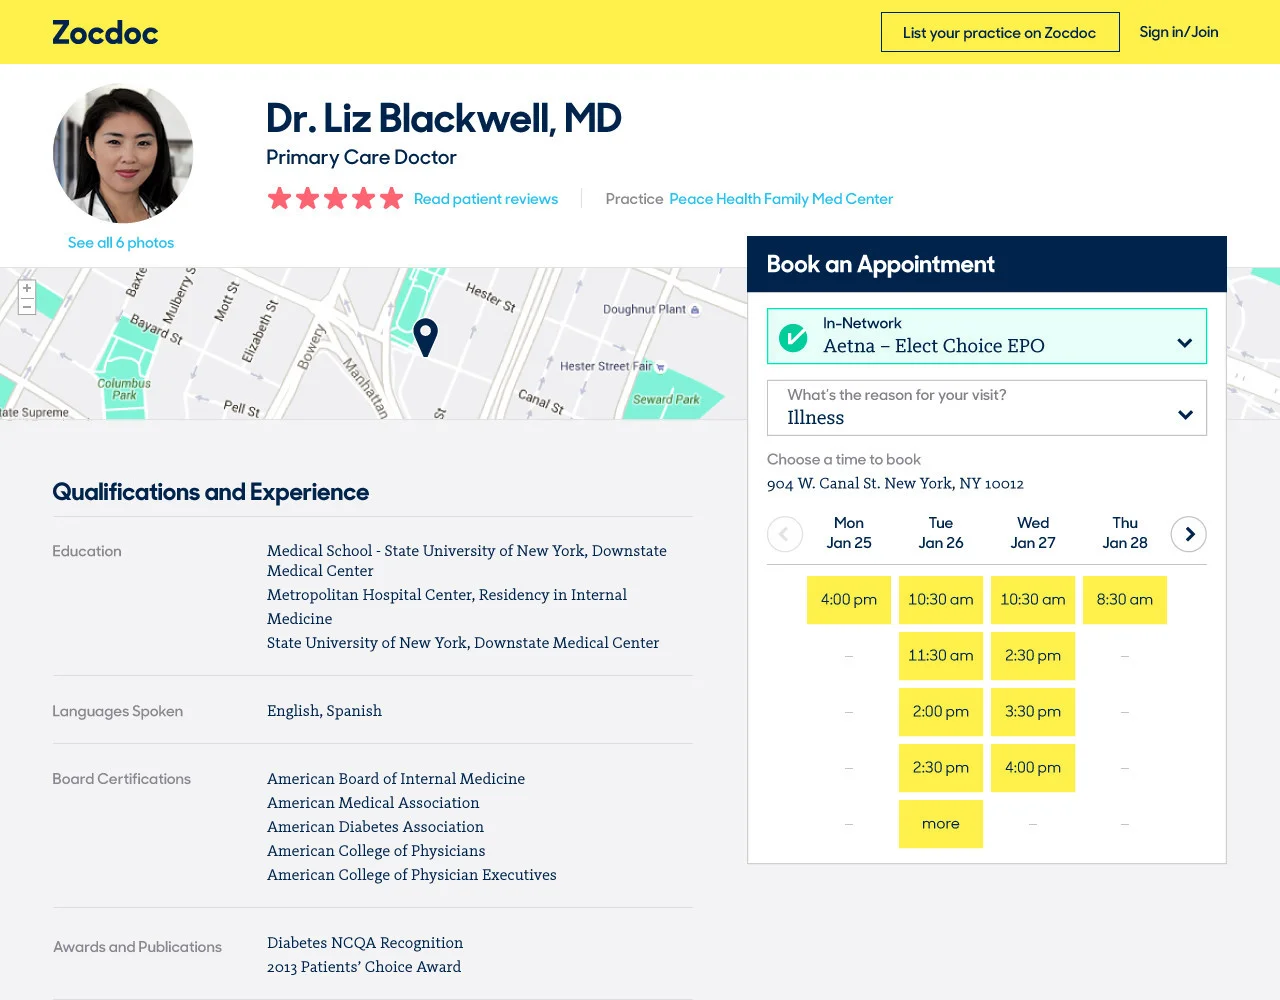
Task: Zoom in on the map
Action: (x=27, y=288)
